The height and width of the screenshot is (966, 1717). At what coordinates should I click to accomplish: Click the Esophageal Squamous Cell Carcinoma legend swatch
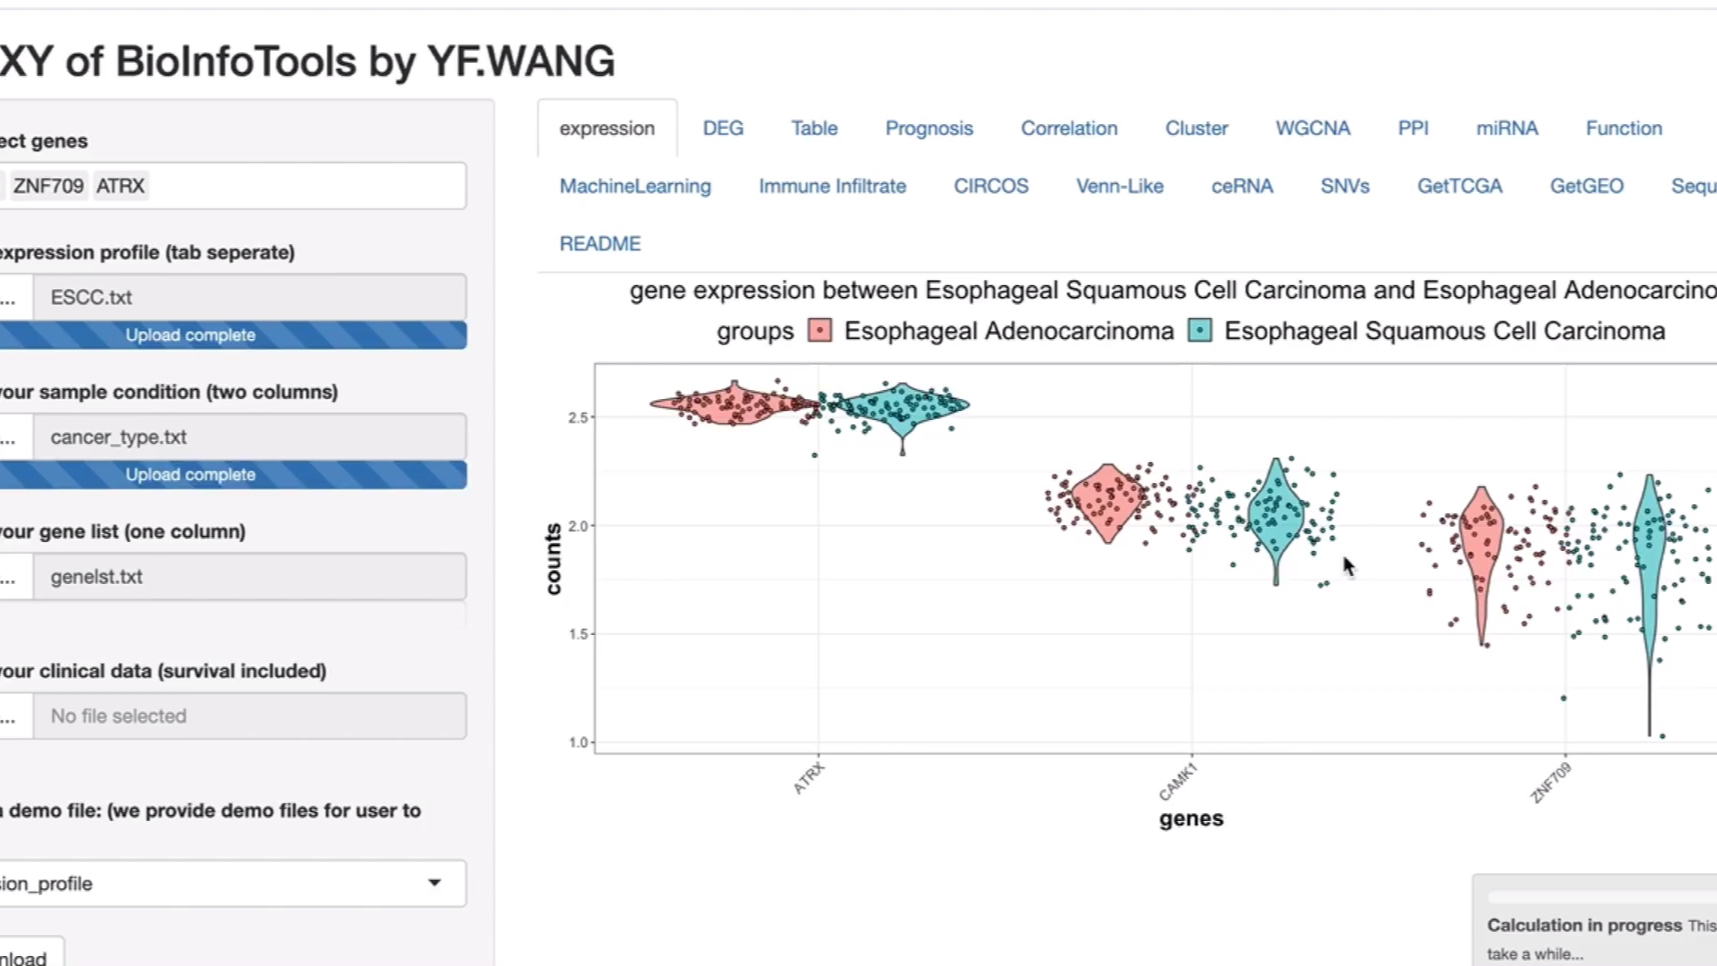(1200, 331)
